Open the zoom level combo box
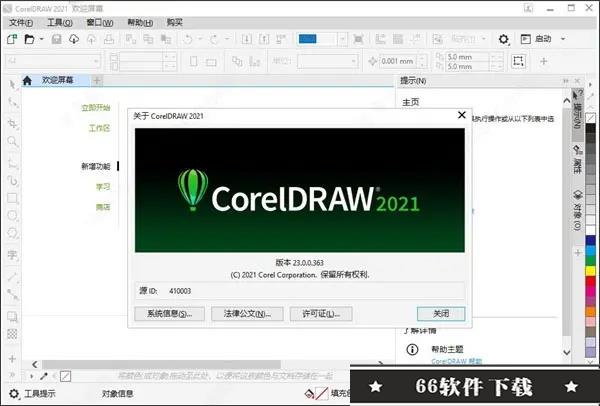 tap(322, 39)
